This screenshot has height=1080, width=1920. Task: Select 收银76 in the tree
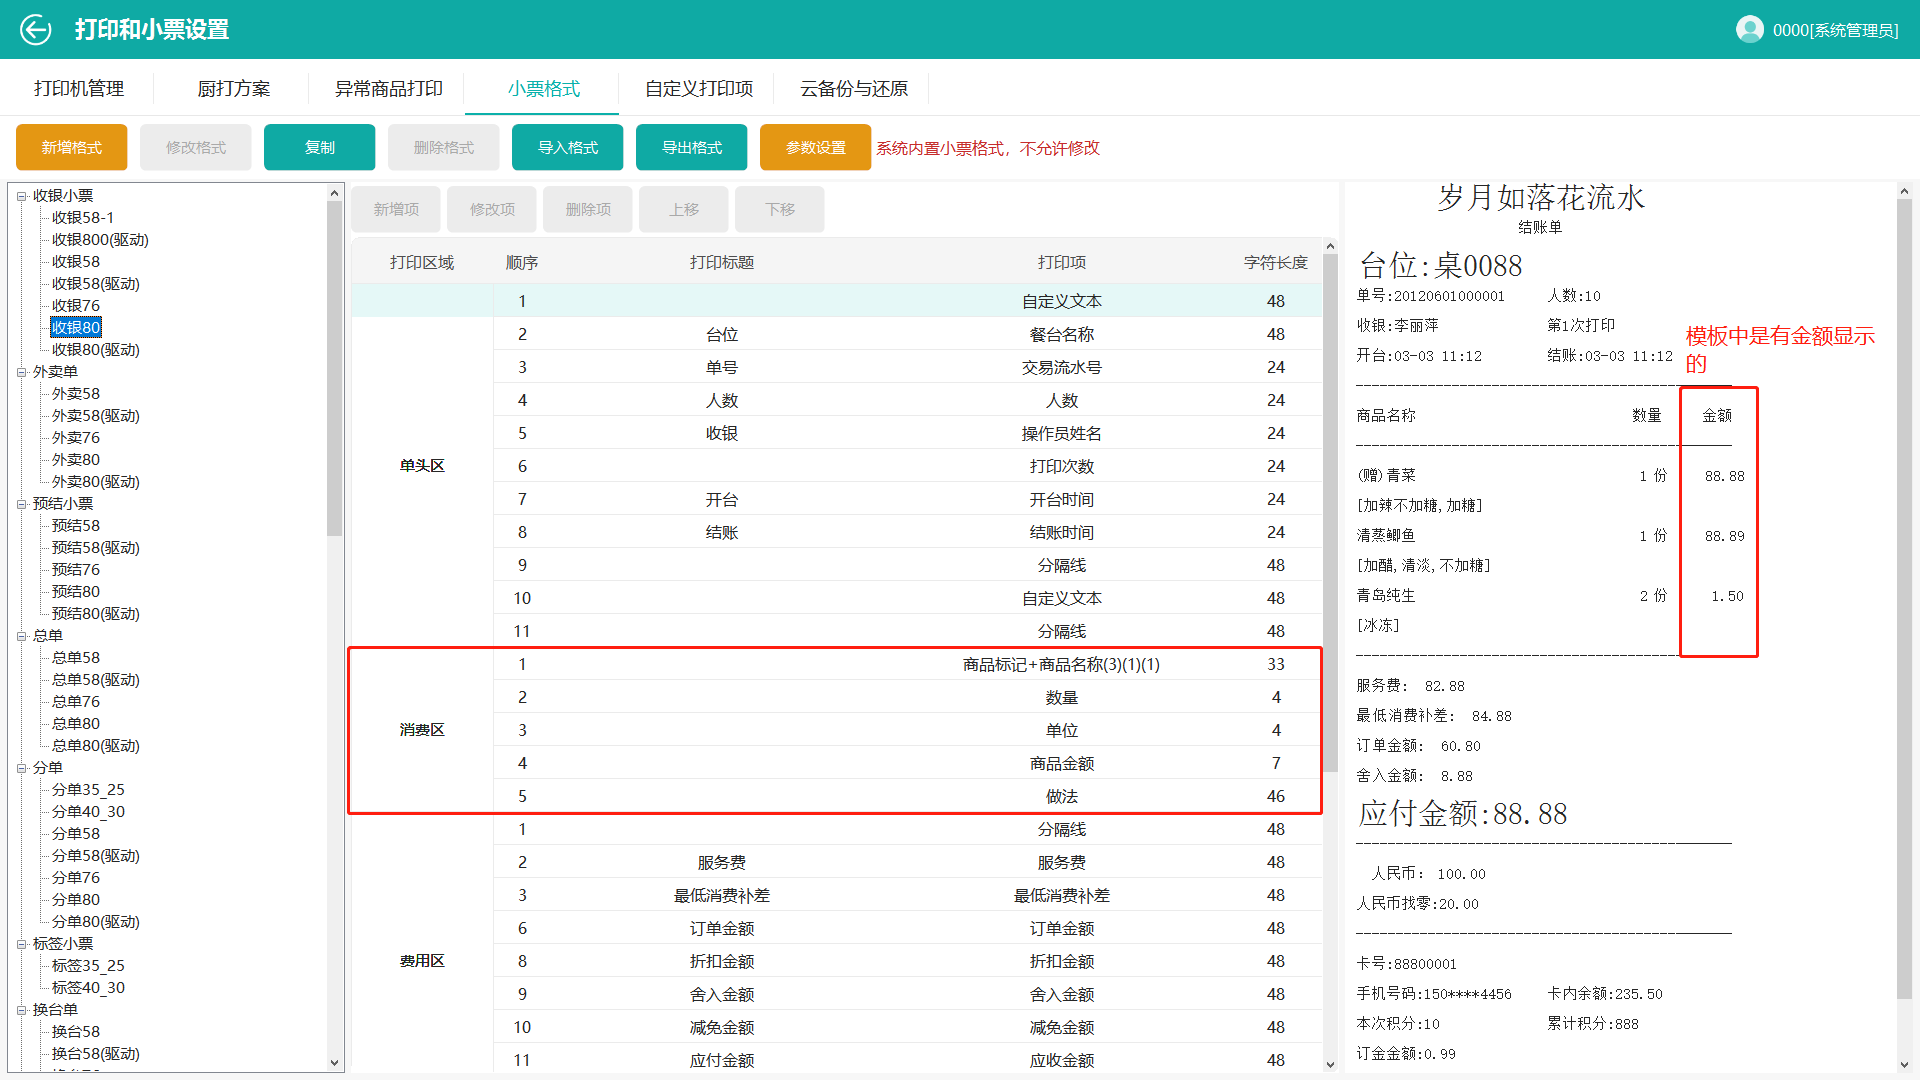coord(76,306)
